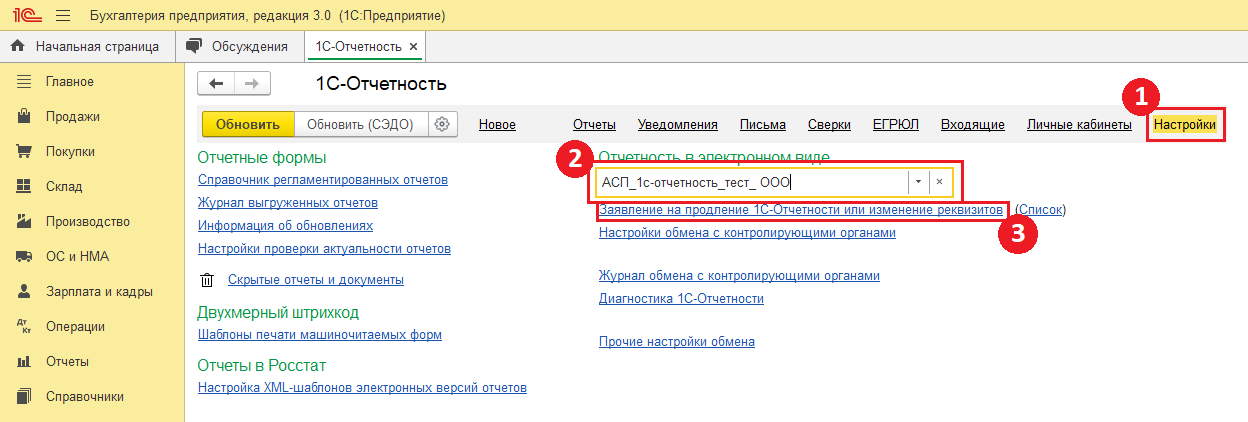The image size is (1248, 422).
Task: Switch to the Начальная страница tab
Action: point(87,46)
